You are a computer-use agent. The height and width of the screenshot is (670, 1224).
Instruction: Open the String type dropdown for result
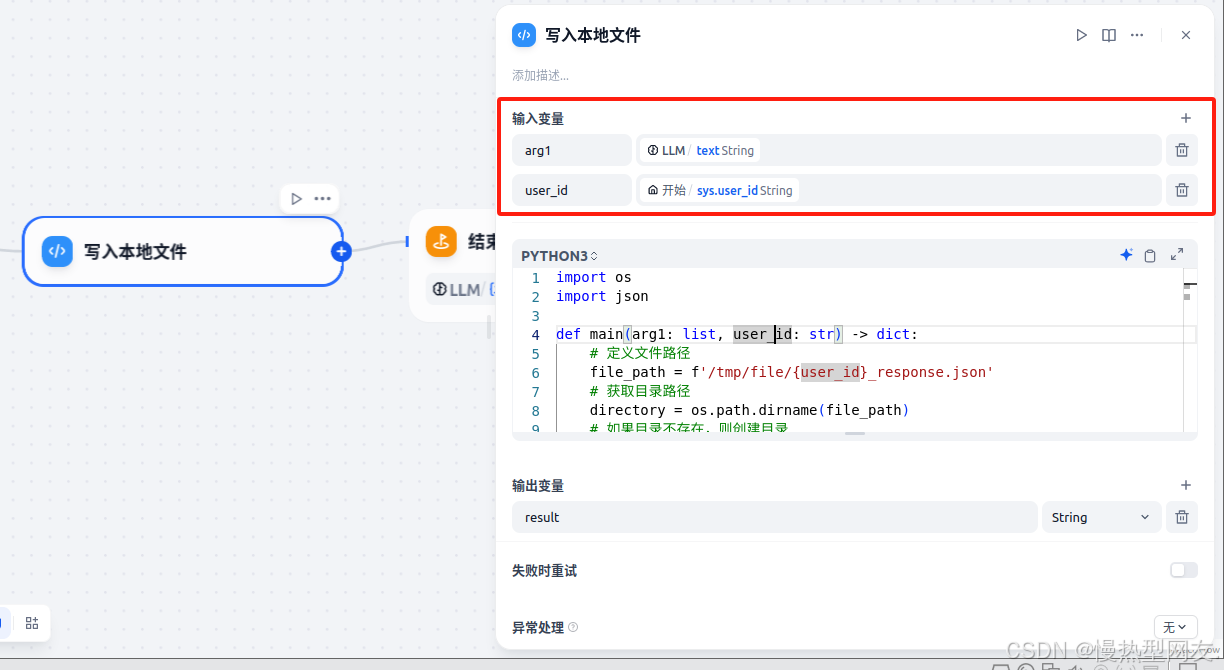click(x=1101, y=517)
